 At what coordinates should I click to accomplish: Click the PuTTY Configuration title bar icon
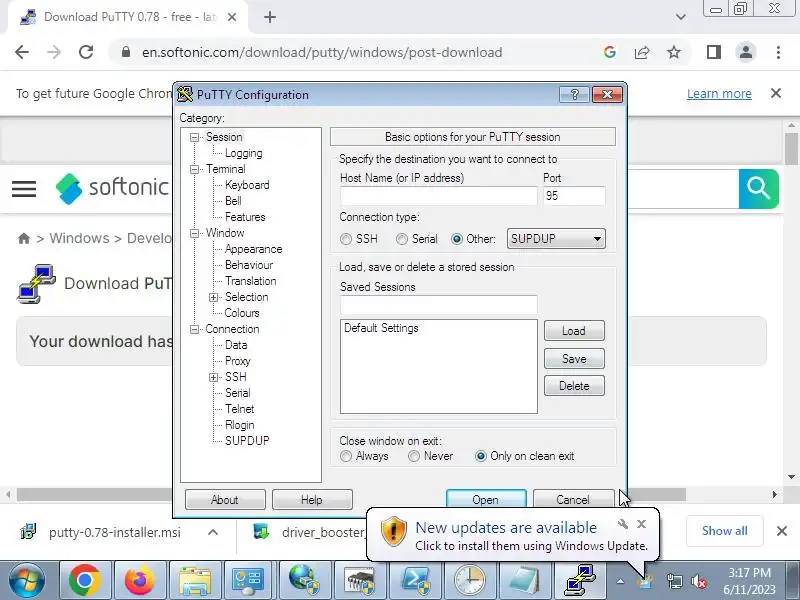pyautogui.click(x=185, y=94)
